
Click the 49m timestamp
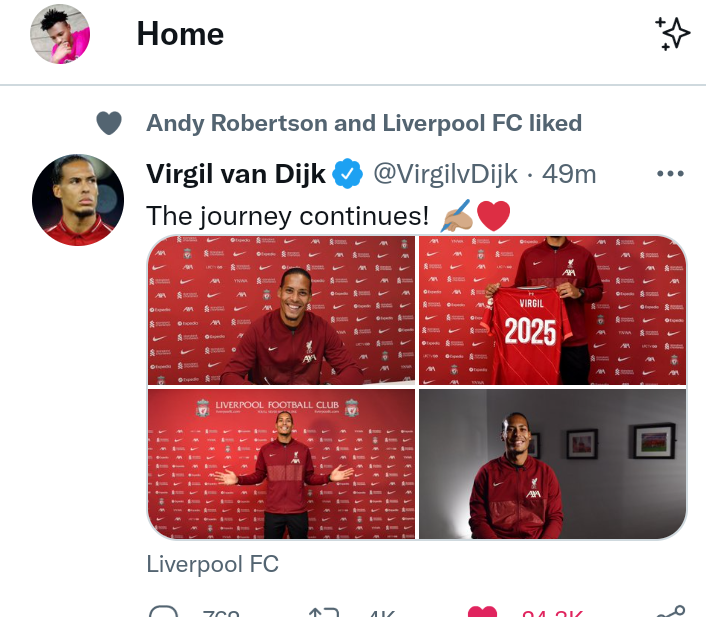(x=569, y=174)
